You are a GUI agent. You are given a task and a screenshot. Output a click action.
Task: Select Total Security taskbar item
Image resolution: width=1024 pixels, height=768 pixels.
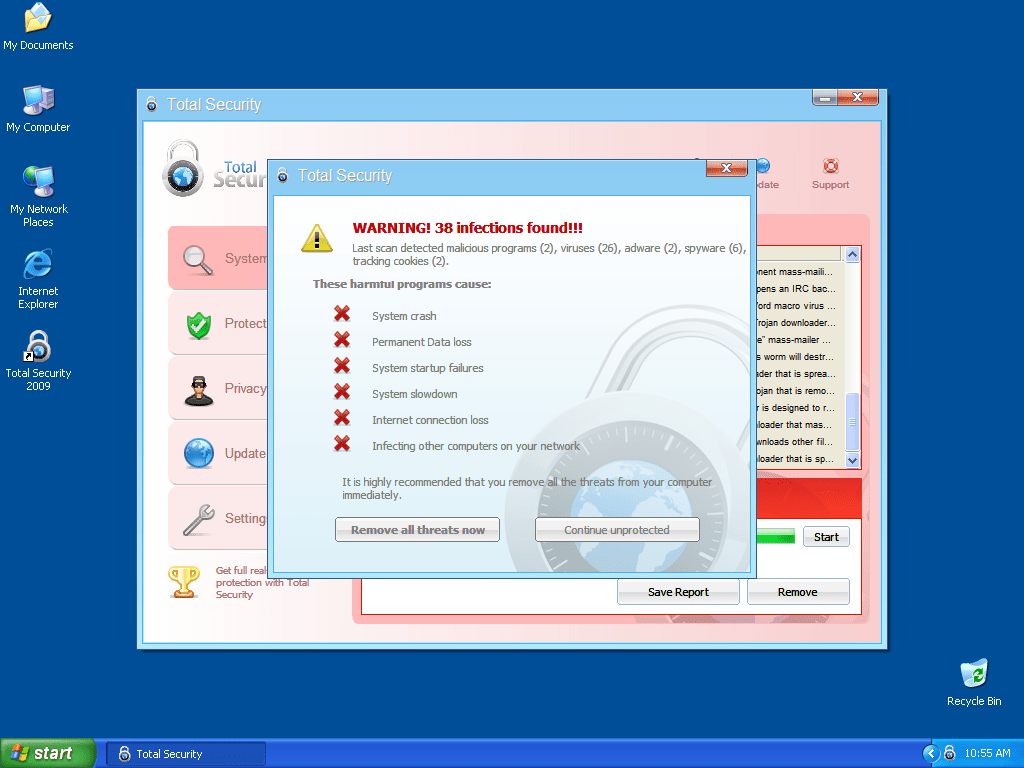tap(186, 754)
